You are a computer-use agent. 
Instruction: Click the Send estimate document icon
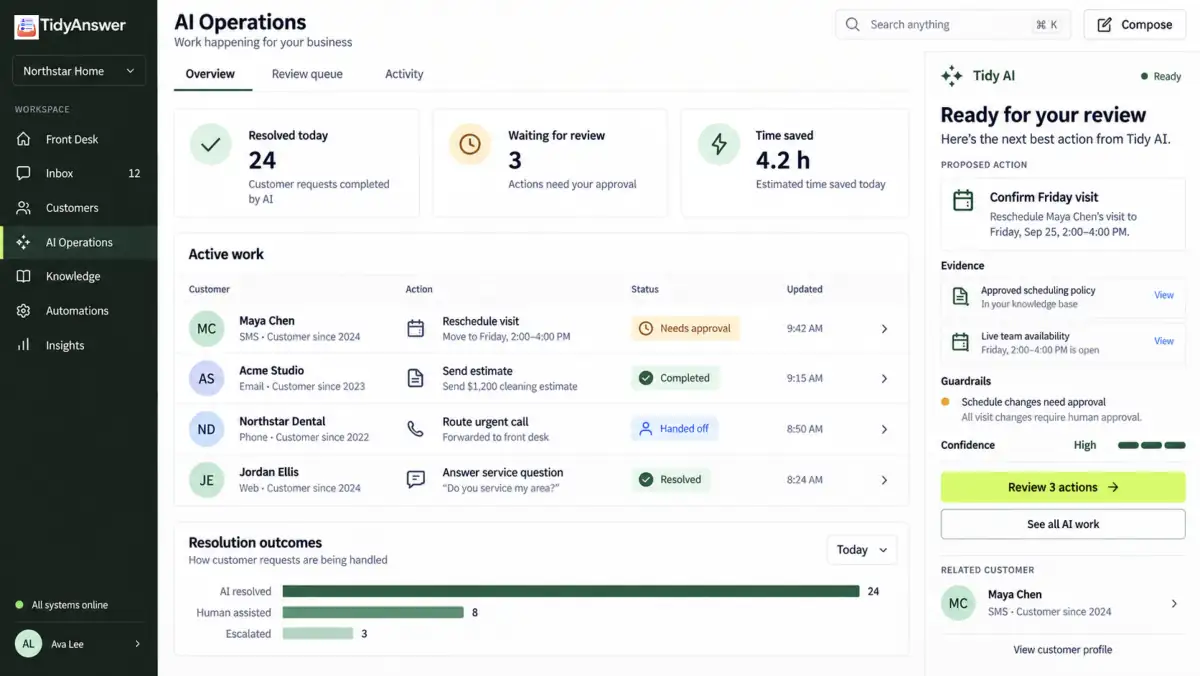tap(415, 378)
